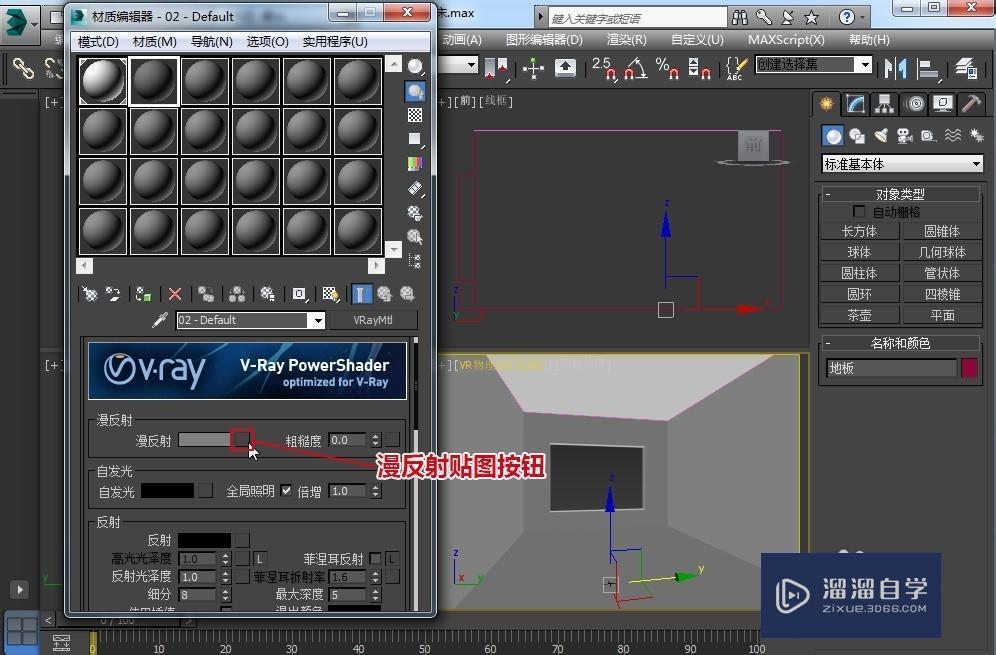The height and width of the screenshot is (655, 996).
Task: Click the 茶壶 object button
Action: [859, 315]
